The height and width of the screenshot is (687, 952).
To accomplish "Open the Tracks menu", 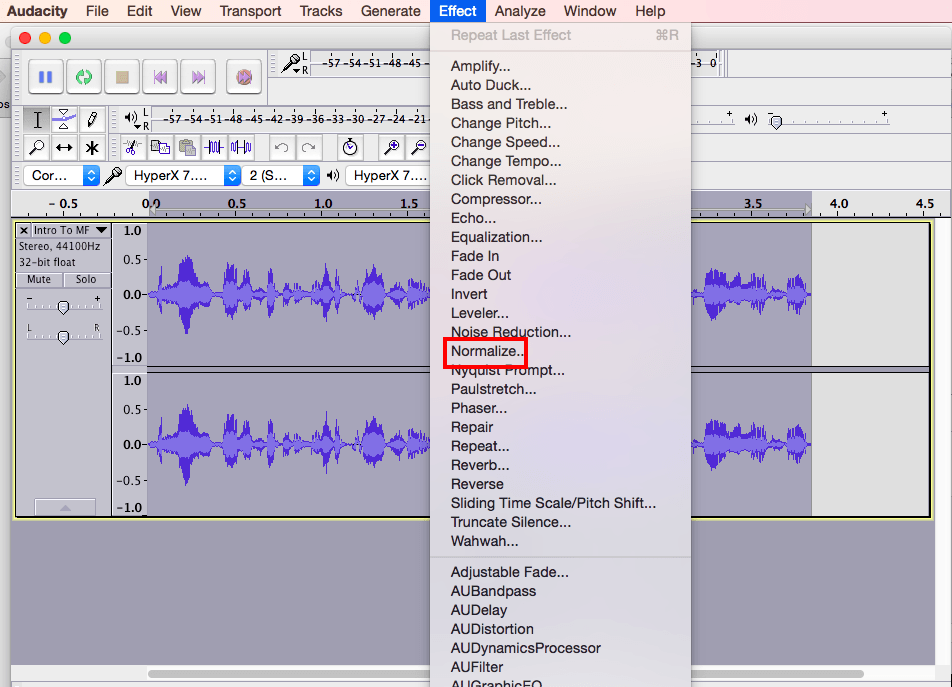I will [x=321, y=11].
